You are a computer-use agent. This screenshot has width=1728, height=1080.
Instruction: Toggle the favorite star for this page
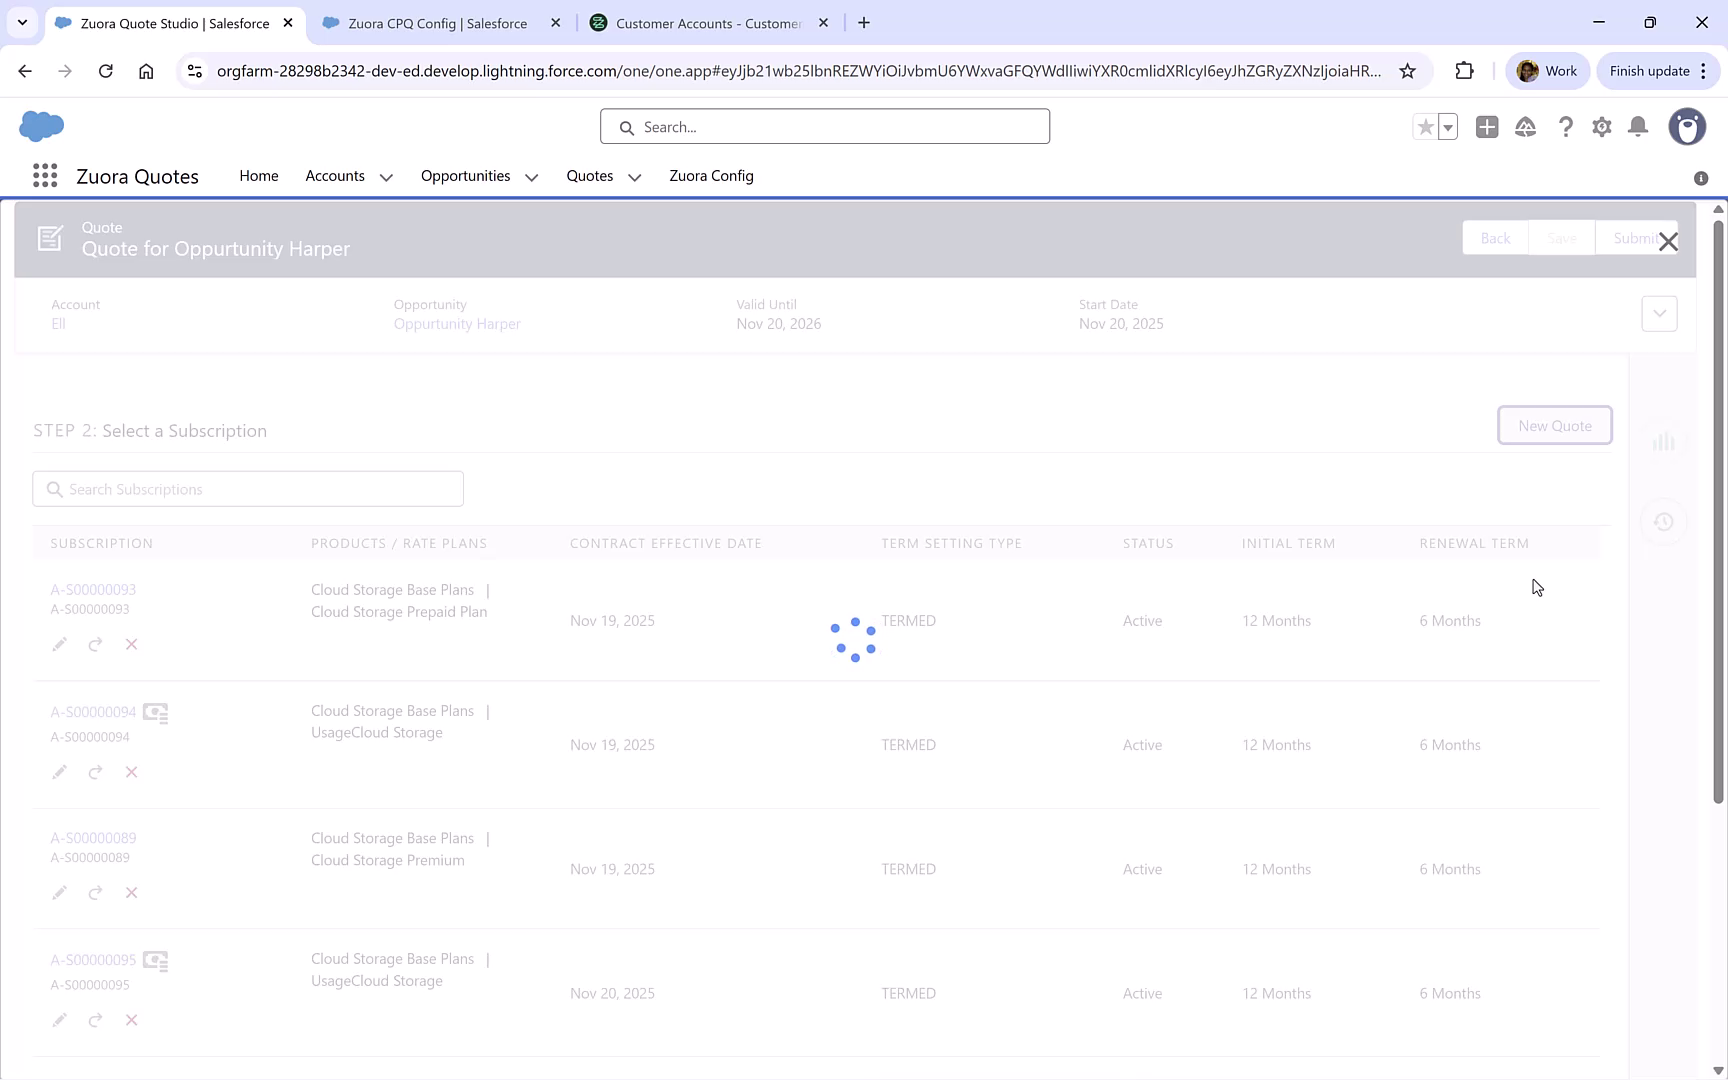tap(1426, 127)
